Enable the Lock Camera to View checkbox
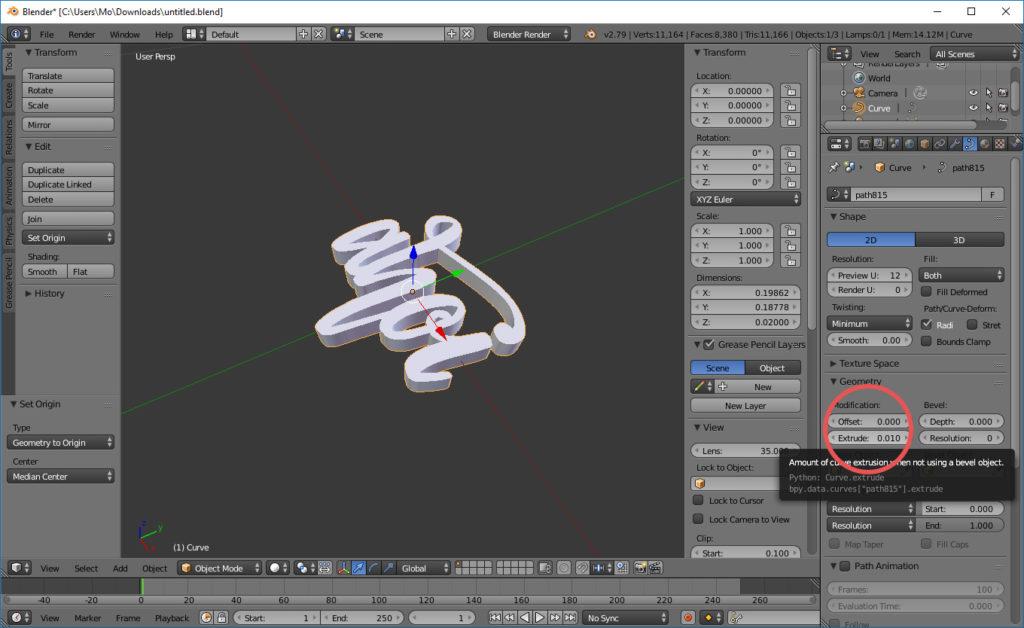The height and width of the screenshot is (628, 1024). coord(698,519)
